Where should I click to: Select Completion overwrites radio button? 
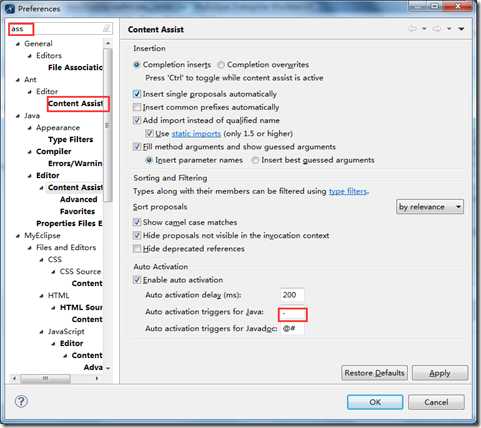(221, 65)
